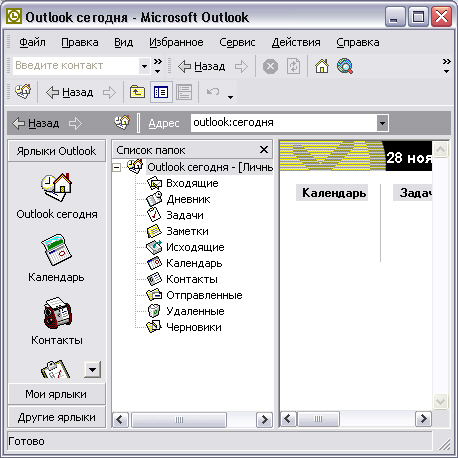Open the Действия menu
Viewport: 458px width, 458px height.
pos(296,42)
